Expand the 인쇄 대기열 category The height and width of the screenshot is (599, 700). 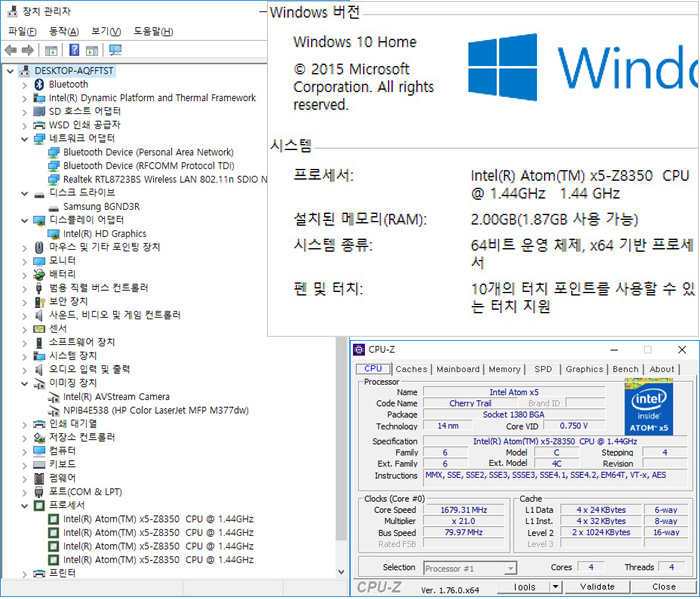[x=25, y=424]
